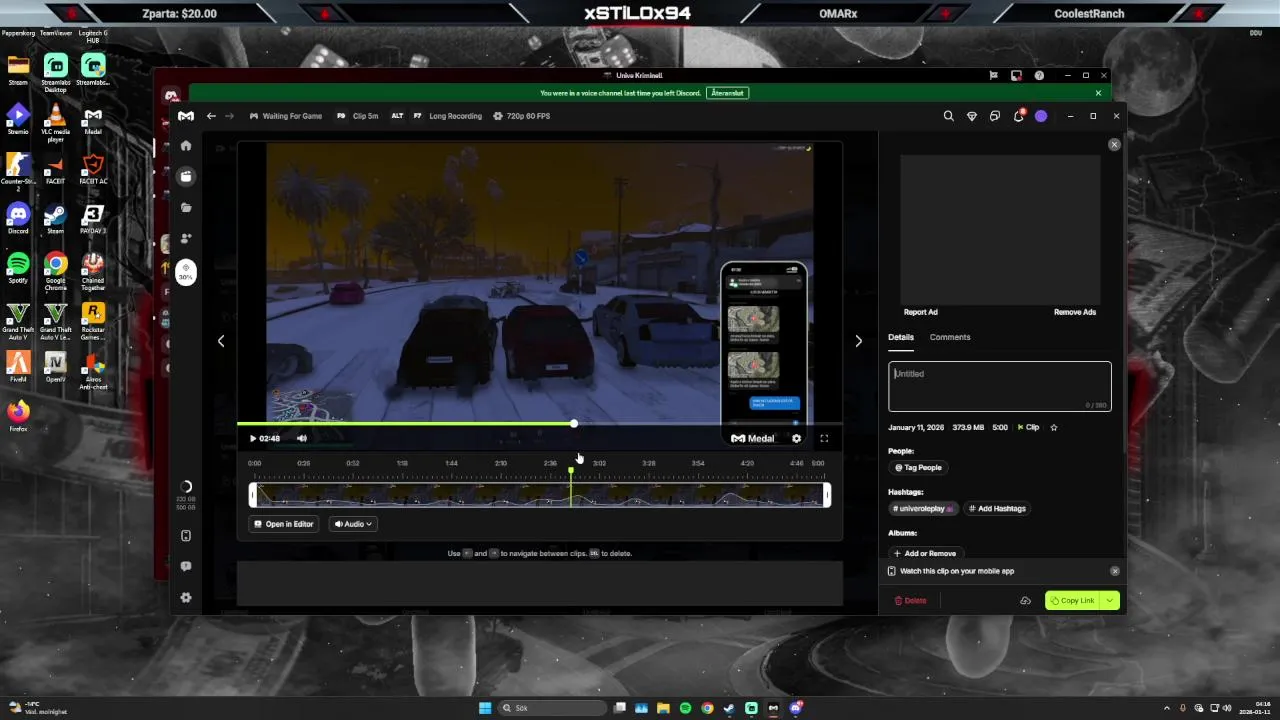The width and height of the screenshot is (1280, 720).
Task: Click the Discord desktop shortcut
Action: click(x=18, y=218)
